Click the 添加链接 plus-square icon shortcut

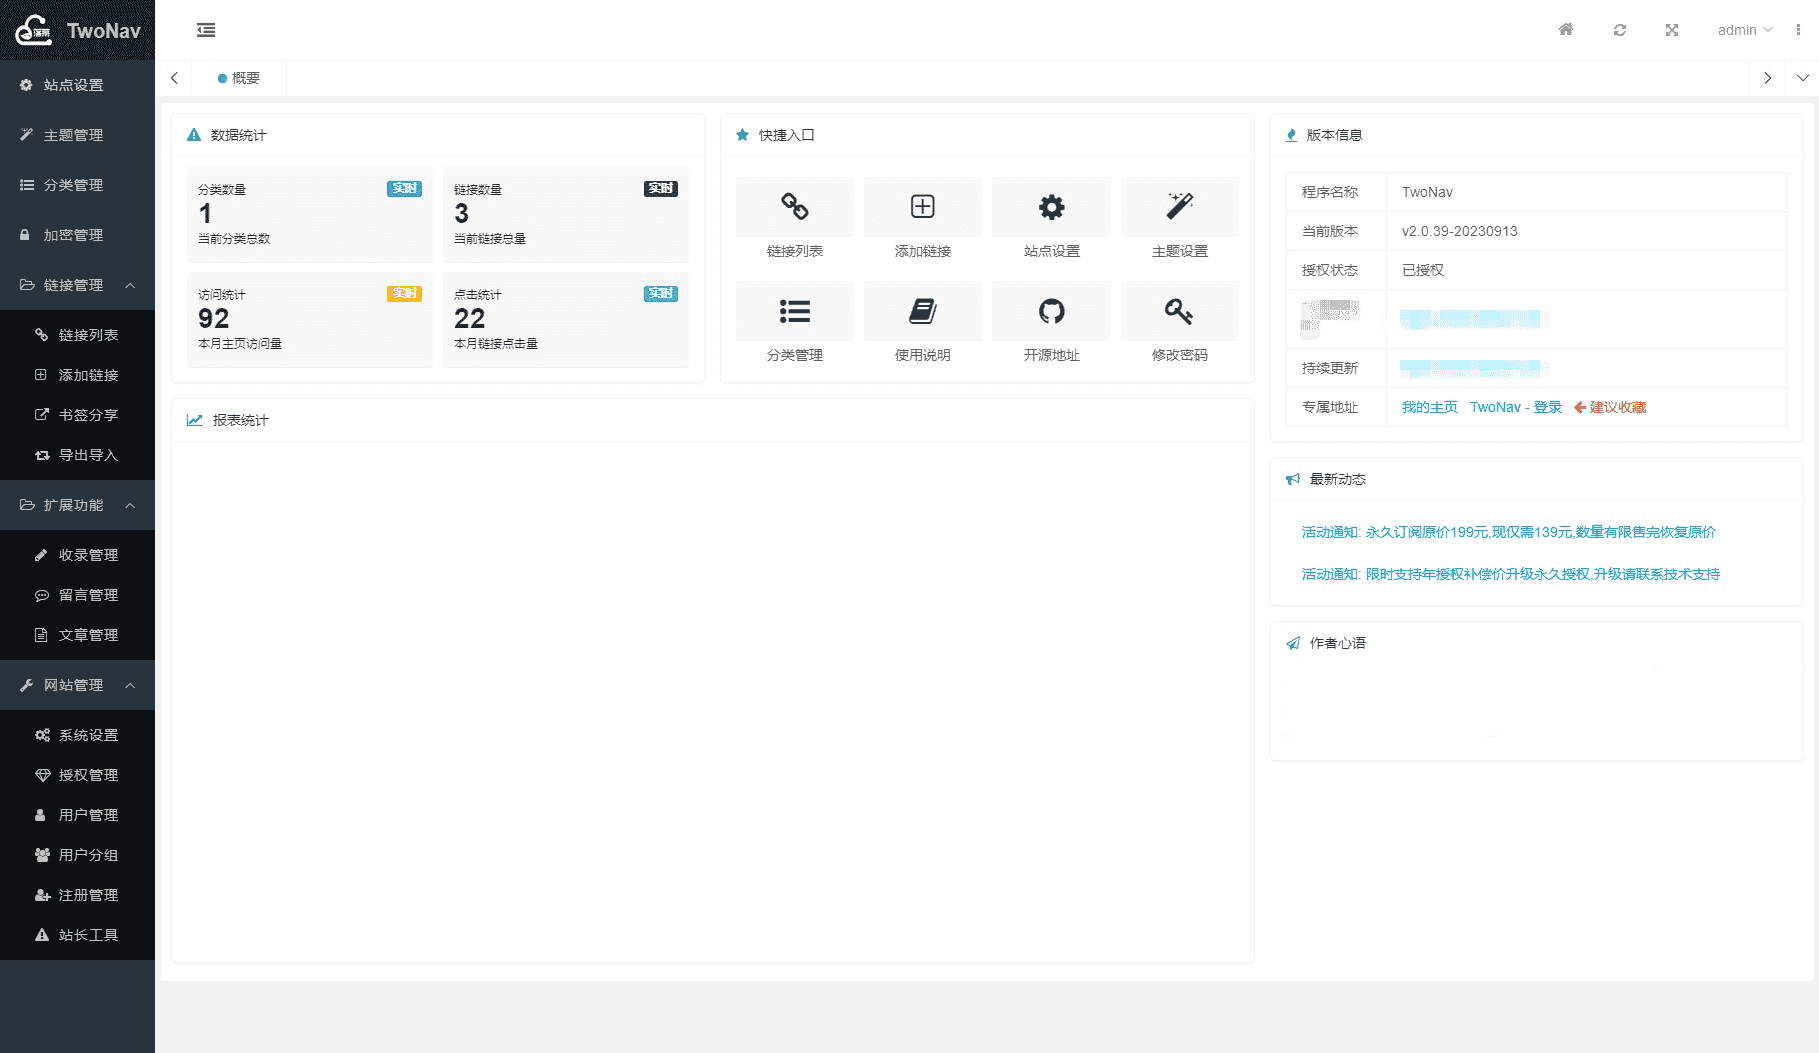pyautogui.click(x=923, y=207)
